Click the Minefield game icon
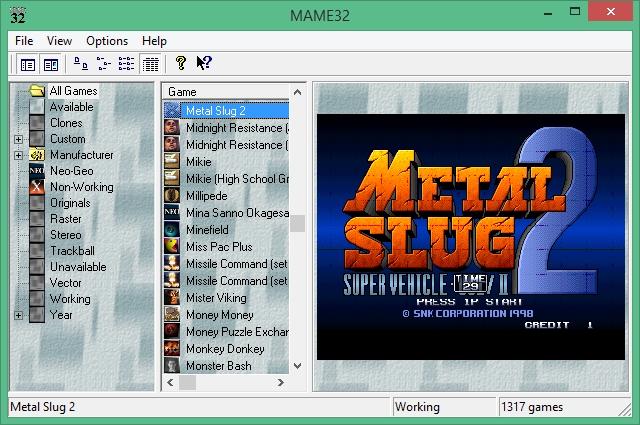 tap(172, 229)
